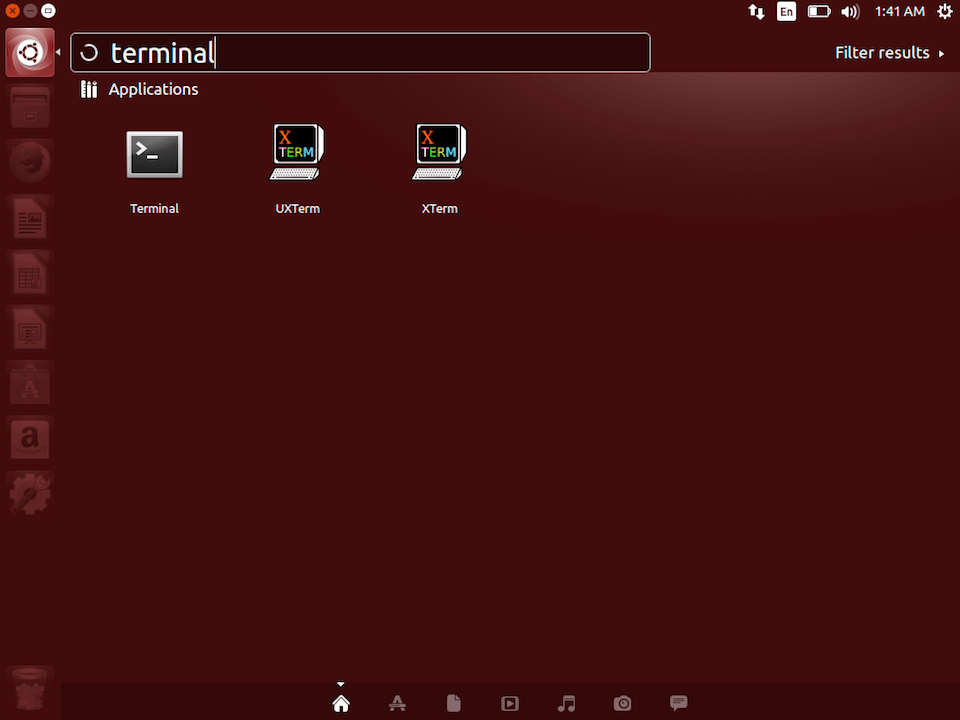Open the Photos lens
Screen dimensions: 960x720
click(x=622, y=703)
